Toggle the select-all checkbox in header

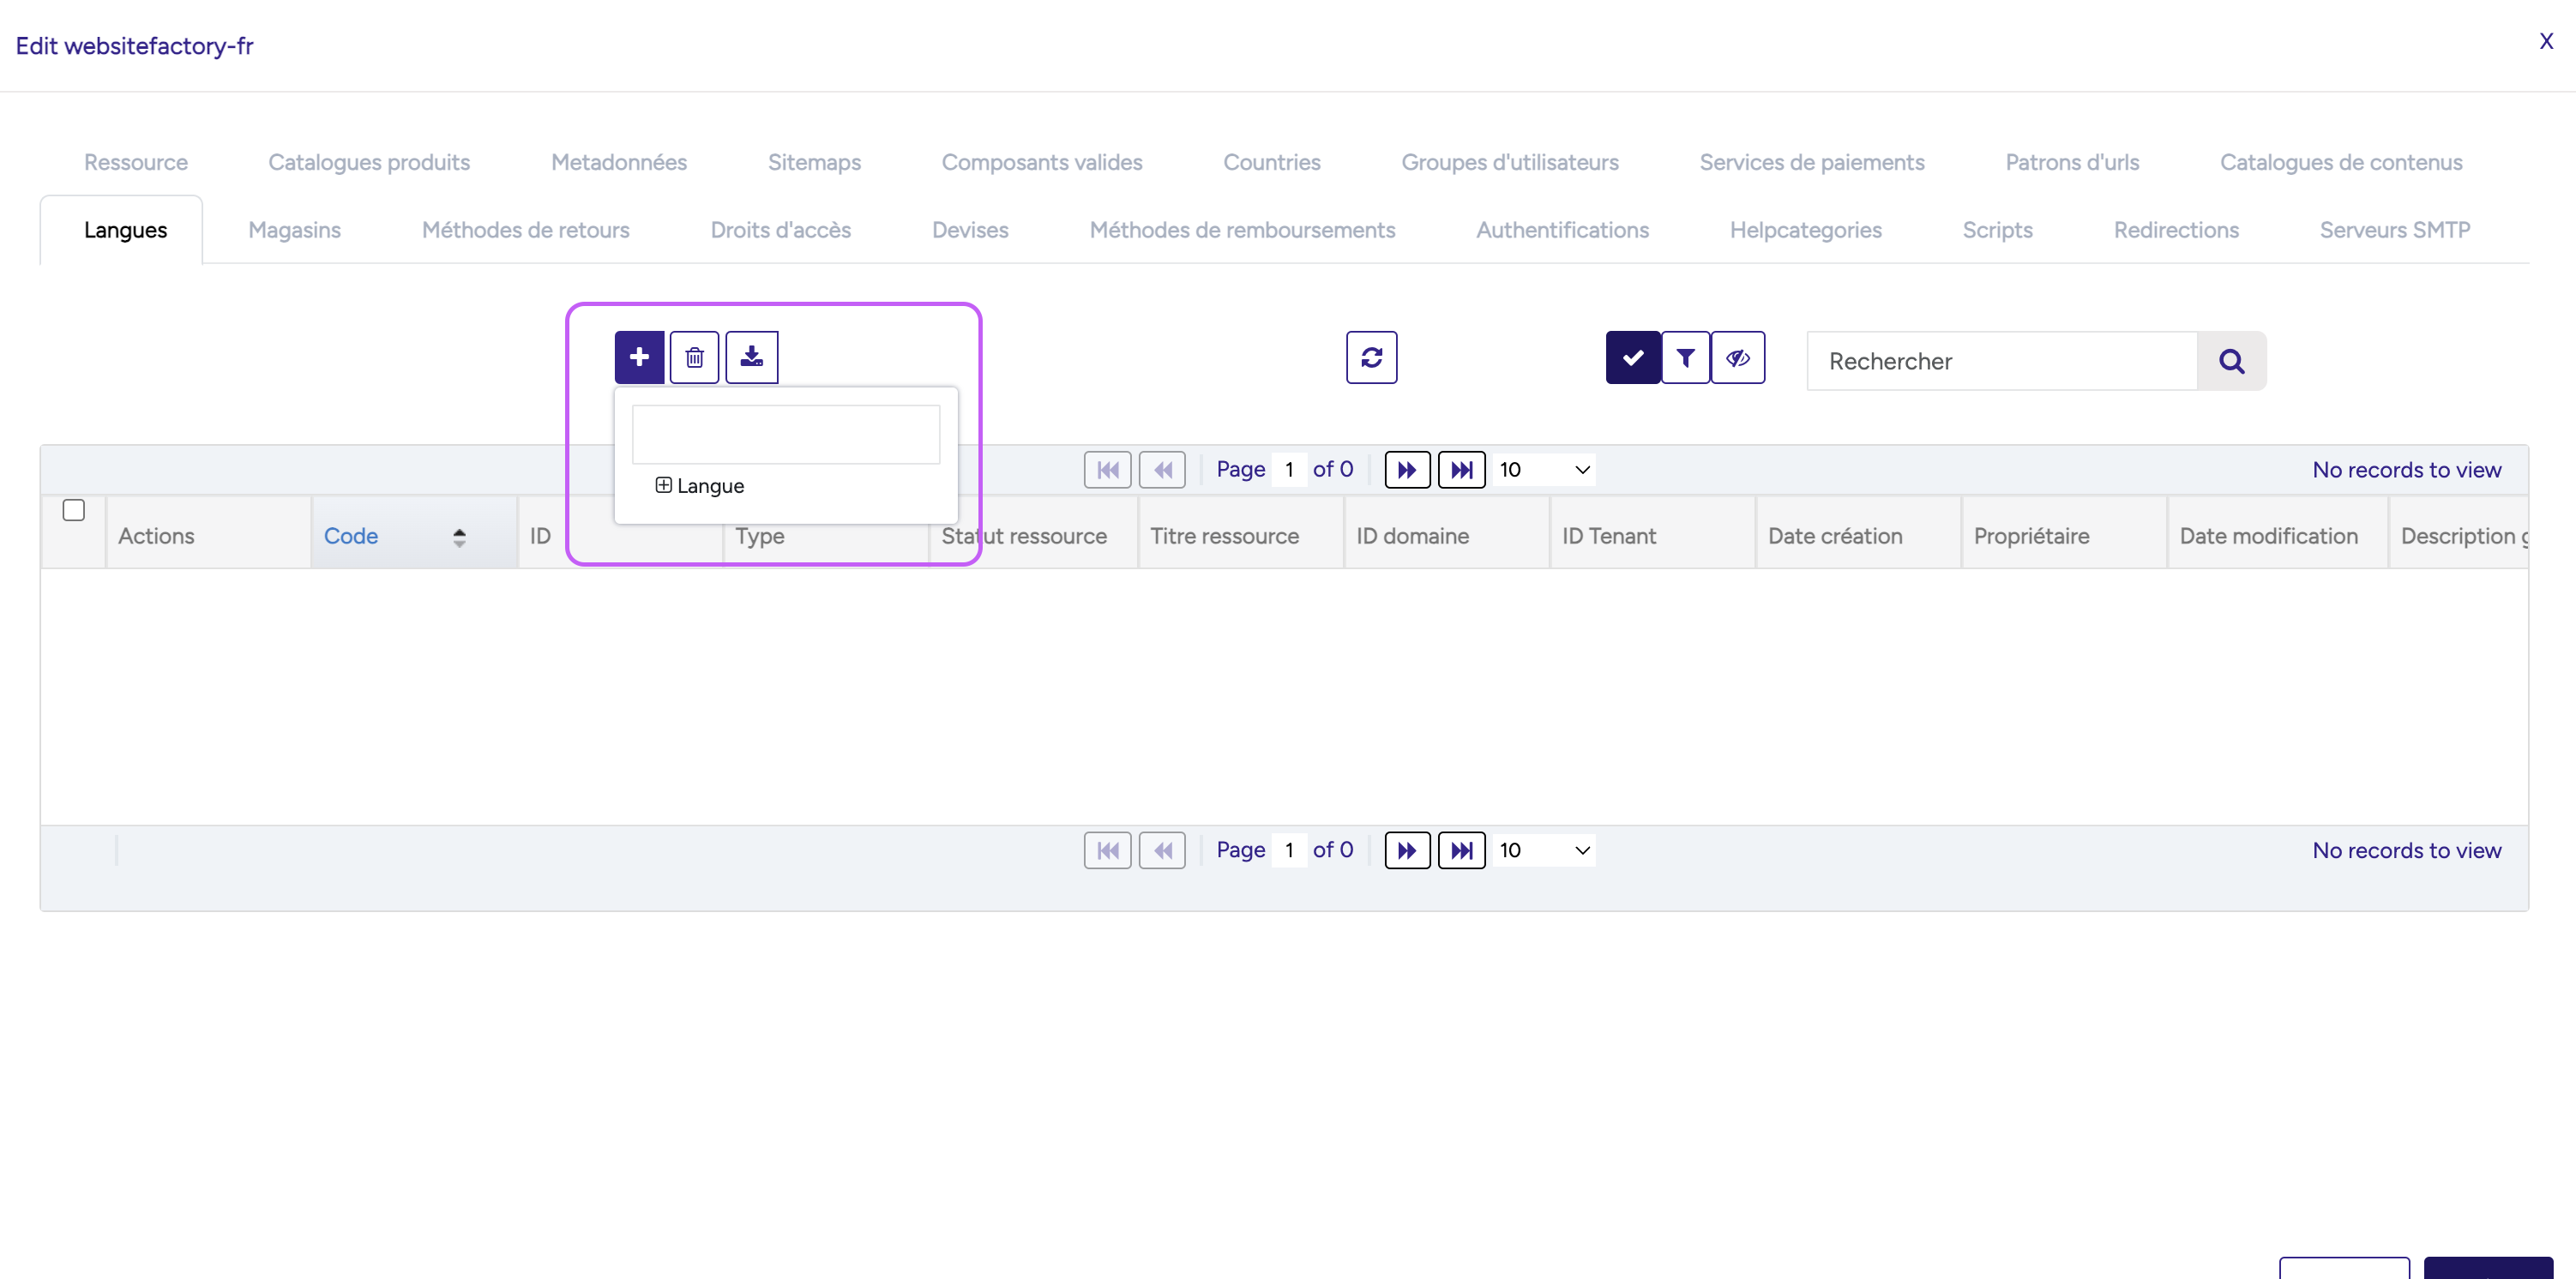[x=73, y=510]
